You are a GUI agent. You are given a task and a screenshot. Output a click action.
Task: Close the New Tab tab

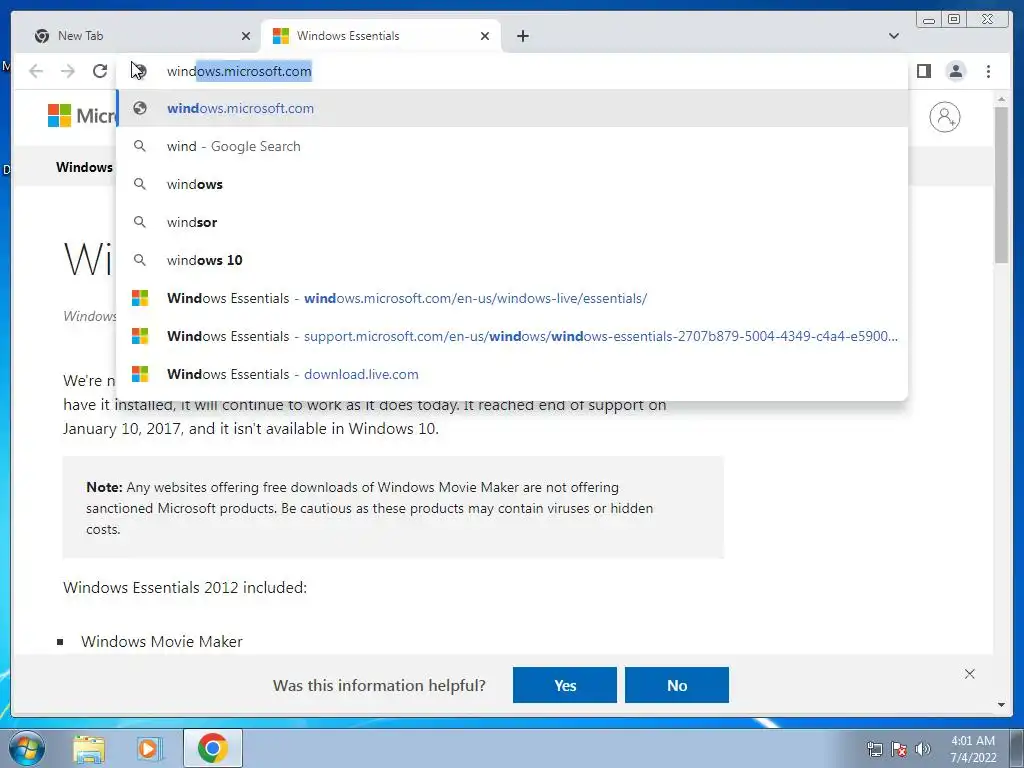(x=246, y=36)
